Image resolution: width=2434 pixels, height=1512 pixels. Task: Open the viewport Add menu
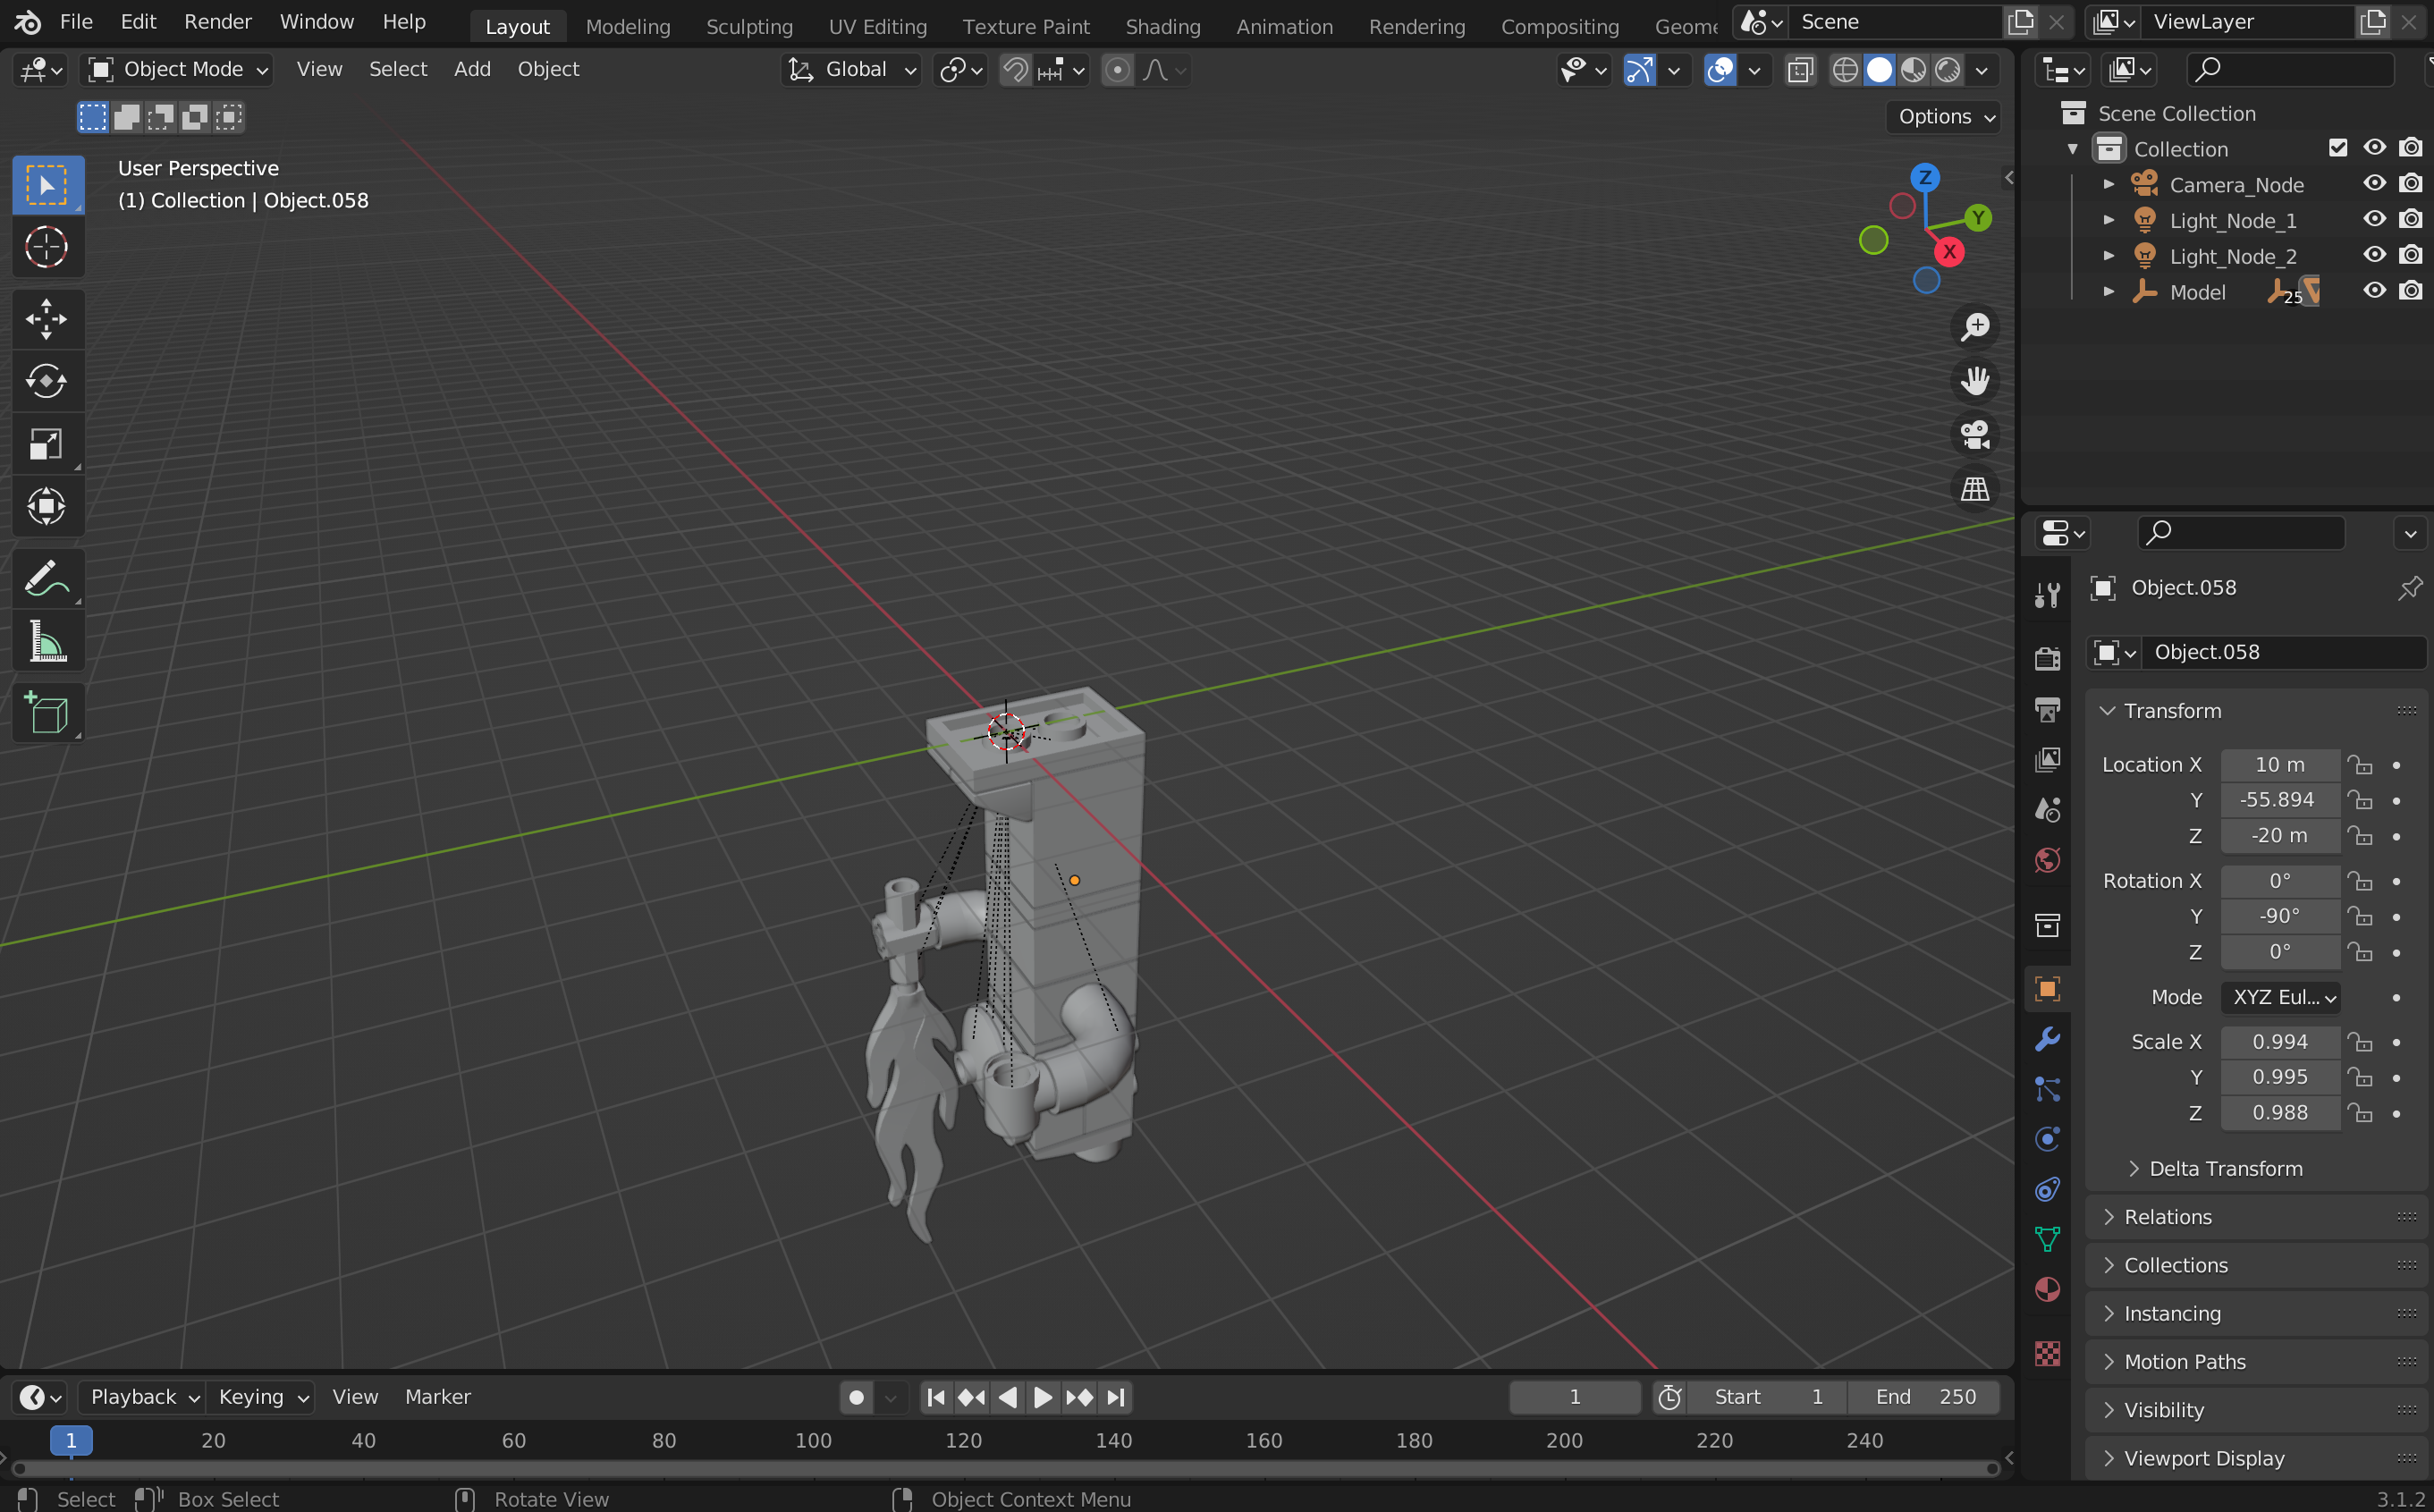472,69
